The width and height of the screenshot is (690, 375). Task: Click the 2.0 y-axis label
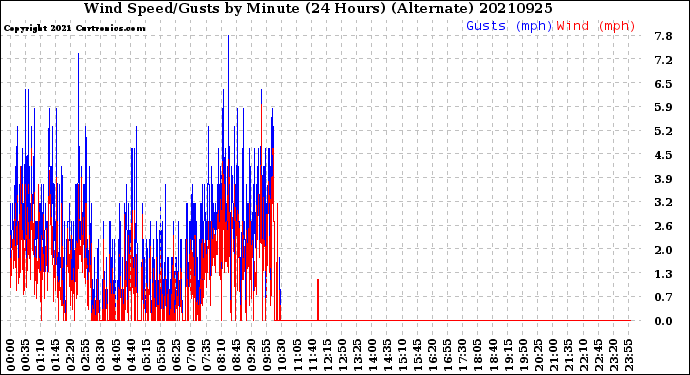(663, 250)
